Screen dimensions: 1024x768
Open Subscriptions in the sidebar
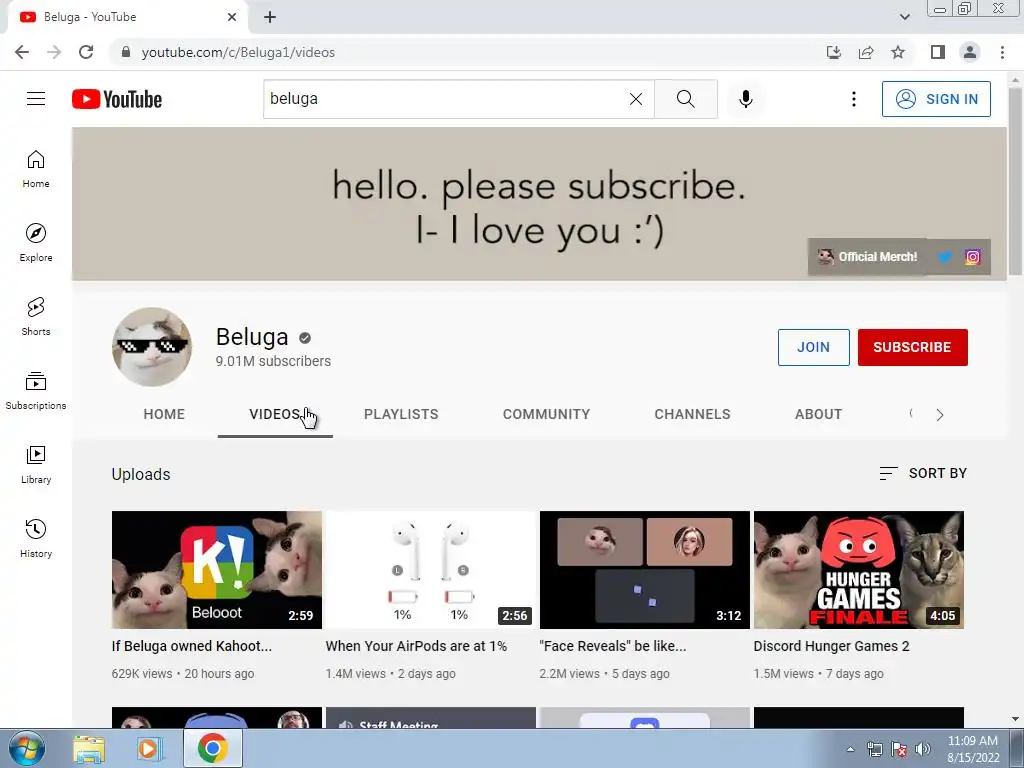(36, 391)
